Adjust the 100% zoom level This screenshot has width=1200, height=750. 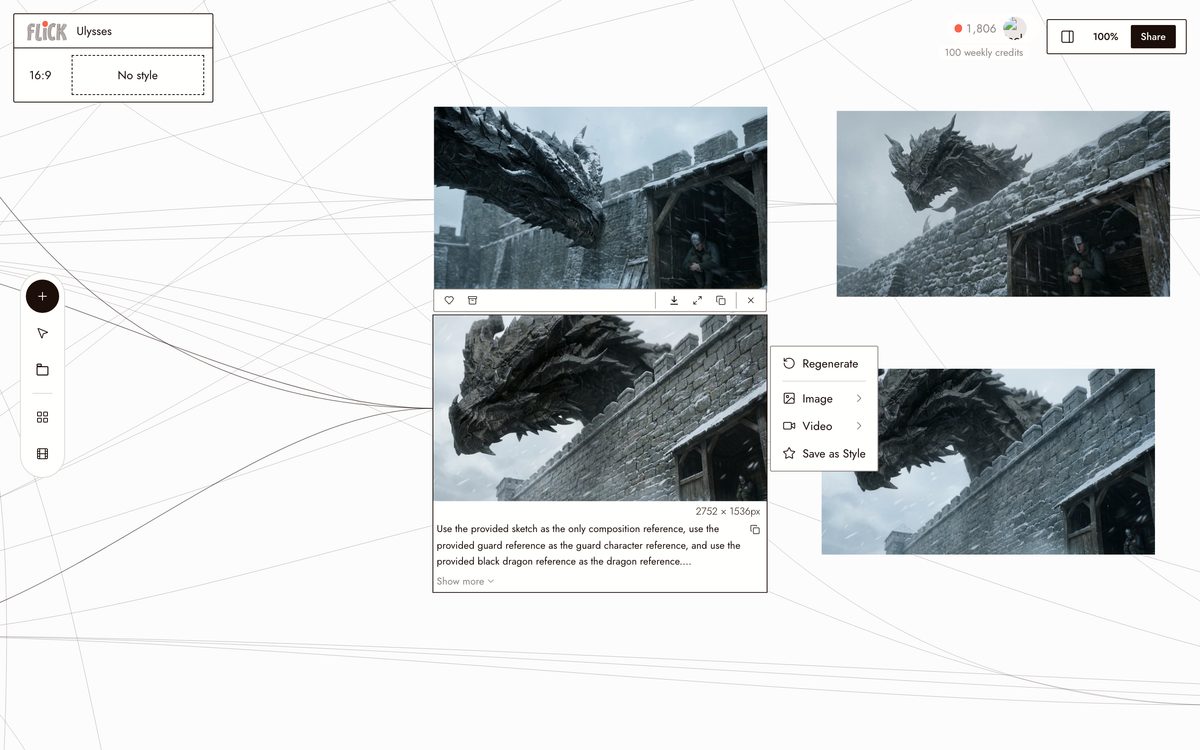(x=1105, y=36)
